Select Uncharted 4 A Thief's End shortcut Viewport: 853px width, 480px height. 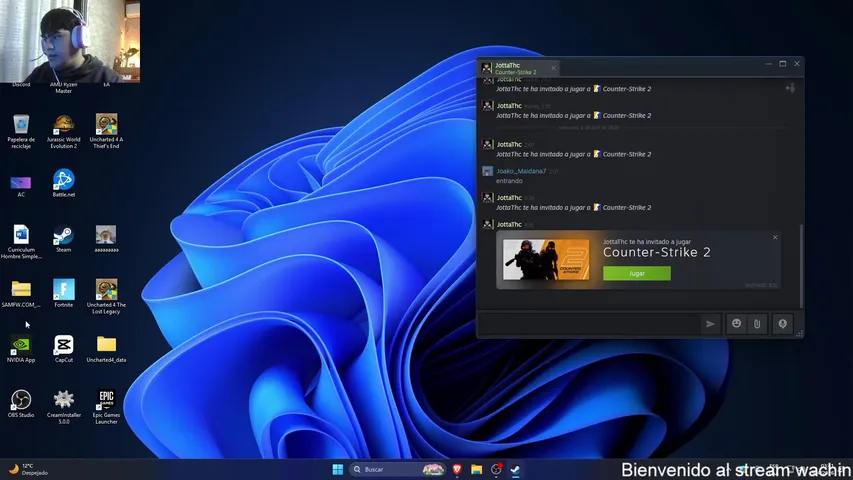[x=106, y=131]
